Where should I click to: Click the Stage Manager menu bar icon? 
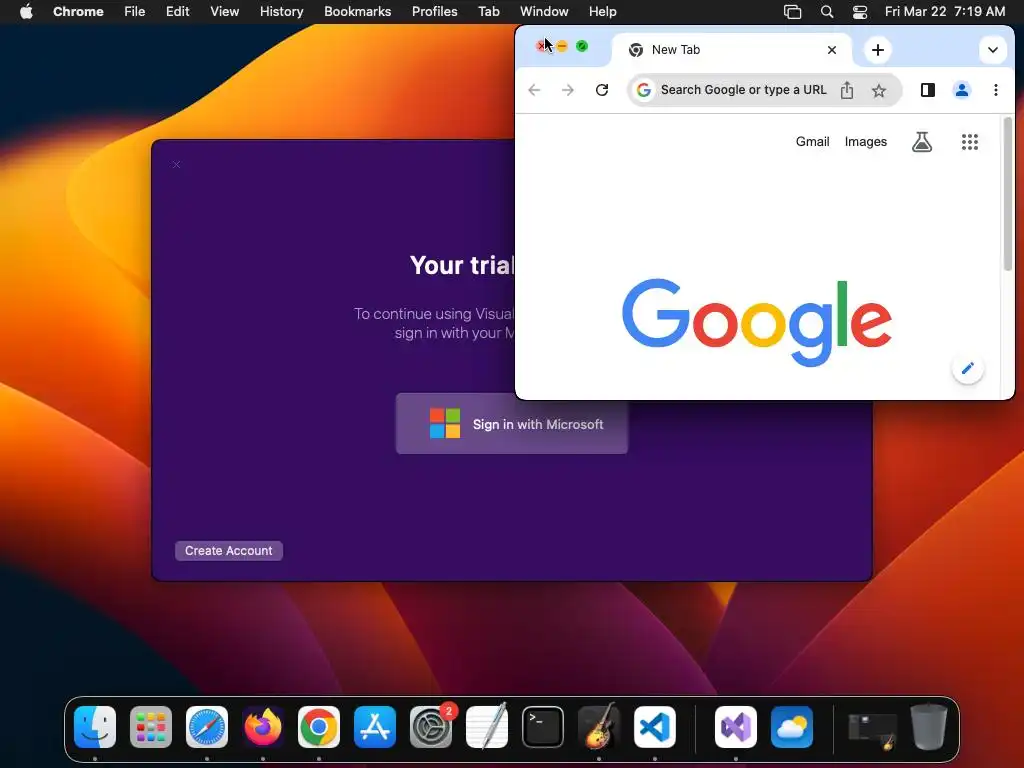pyautogui.click(x=792, y=11)
